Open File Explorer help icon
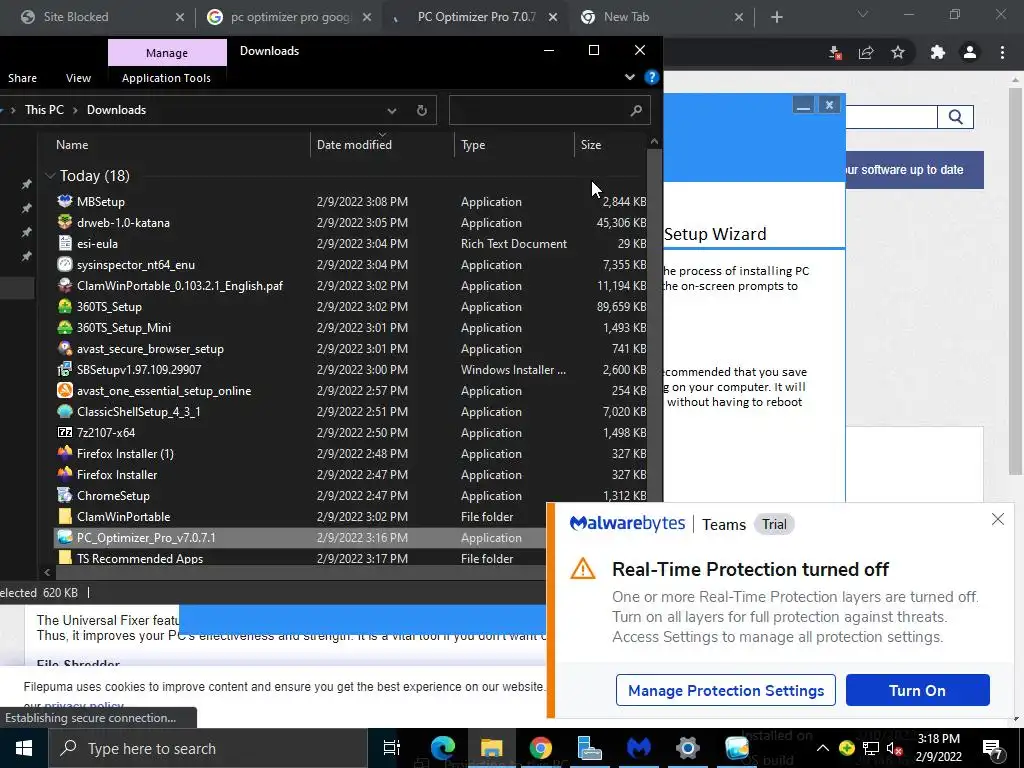 [x=651, y=77]
